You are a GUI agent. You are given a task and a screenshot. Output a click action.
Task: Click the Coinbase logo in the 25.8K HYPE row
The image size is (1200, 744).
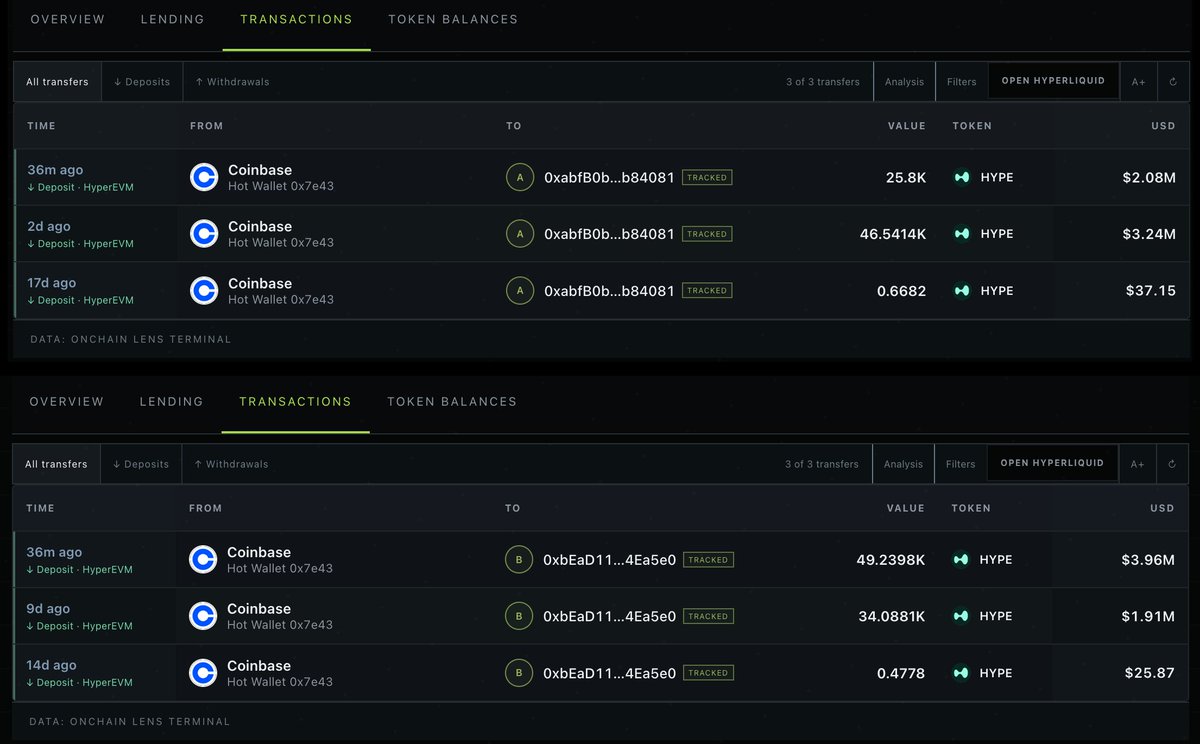(204, 177)
